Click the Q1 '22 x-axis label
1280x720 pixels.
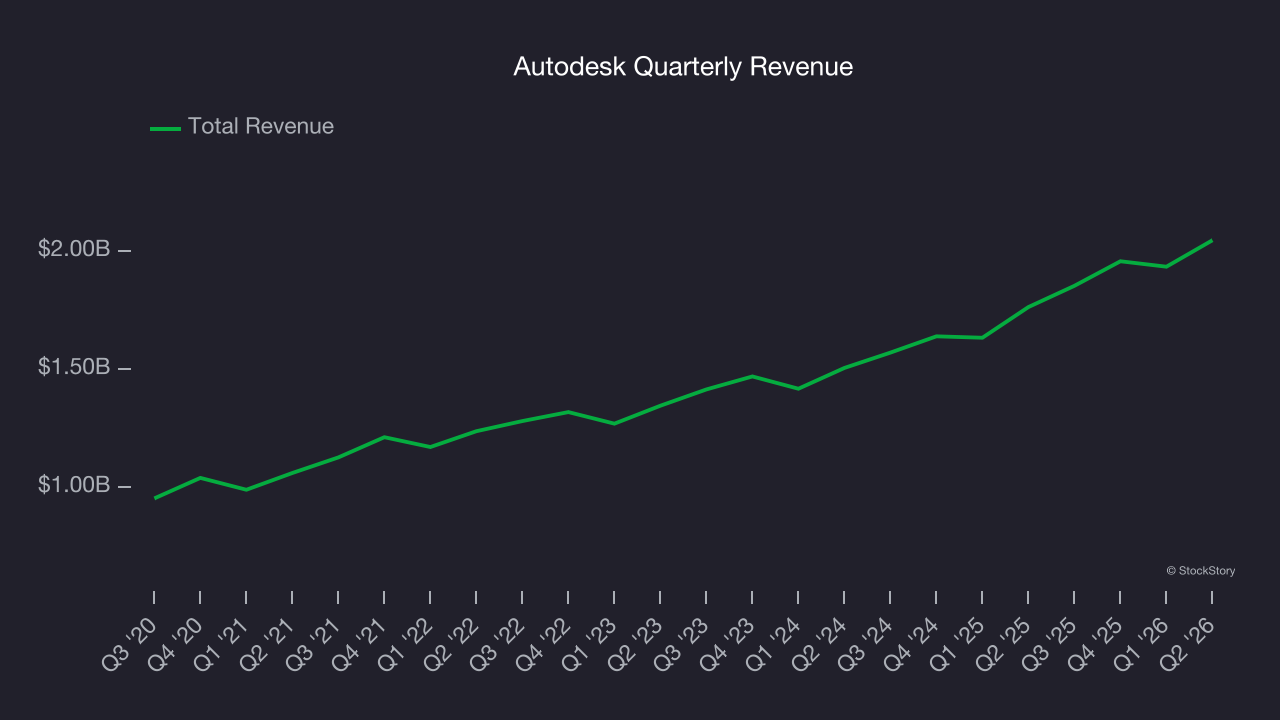click(407, 643)
